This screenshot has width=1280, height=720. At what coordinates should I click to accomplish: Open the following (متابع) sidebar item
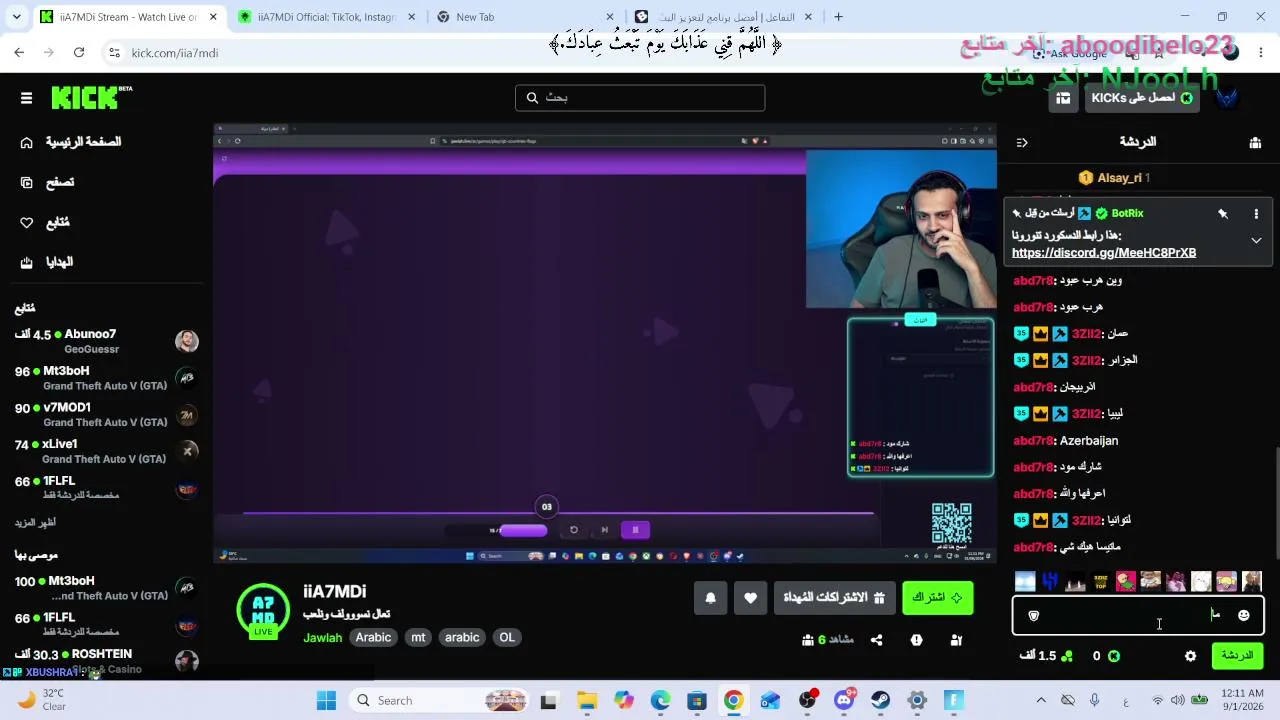tap(46, 222)
